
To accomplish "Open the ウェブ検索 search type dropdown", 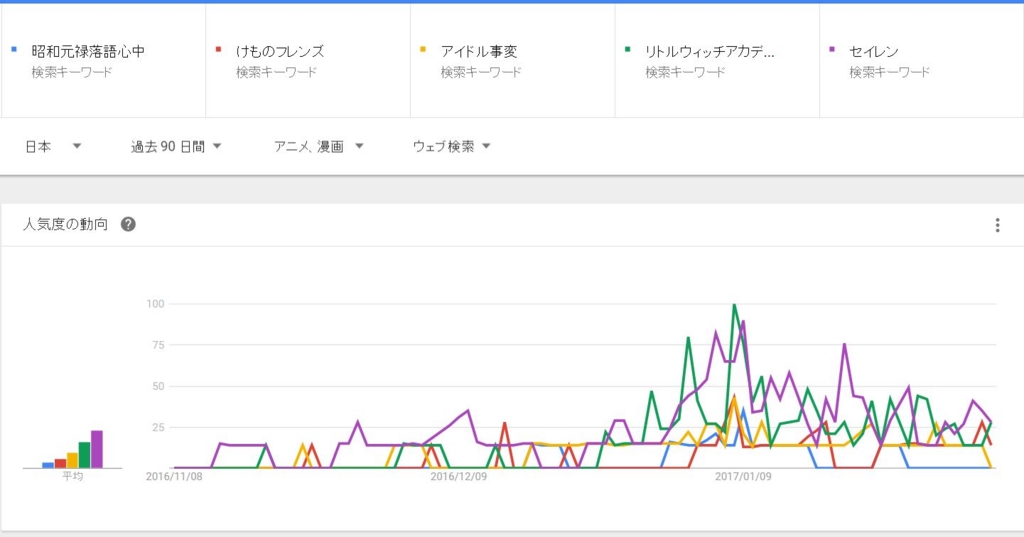I will [451, 146].
